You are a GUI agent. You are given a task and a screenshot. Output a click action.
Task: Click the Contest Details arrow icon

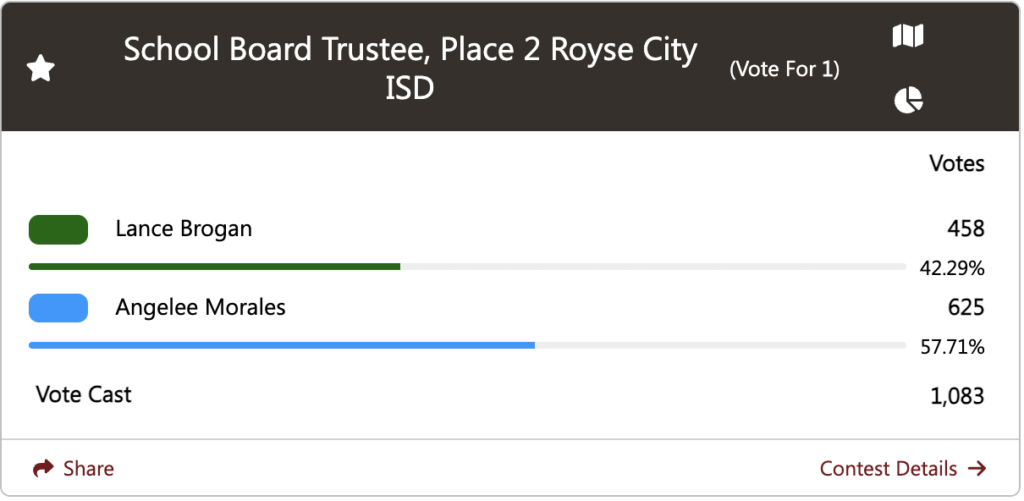click(977, 468)
